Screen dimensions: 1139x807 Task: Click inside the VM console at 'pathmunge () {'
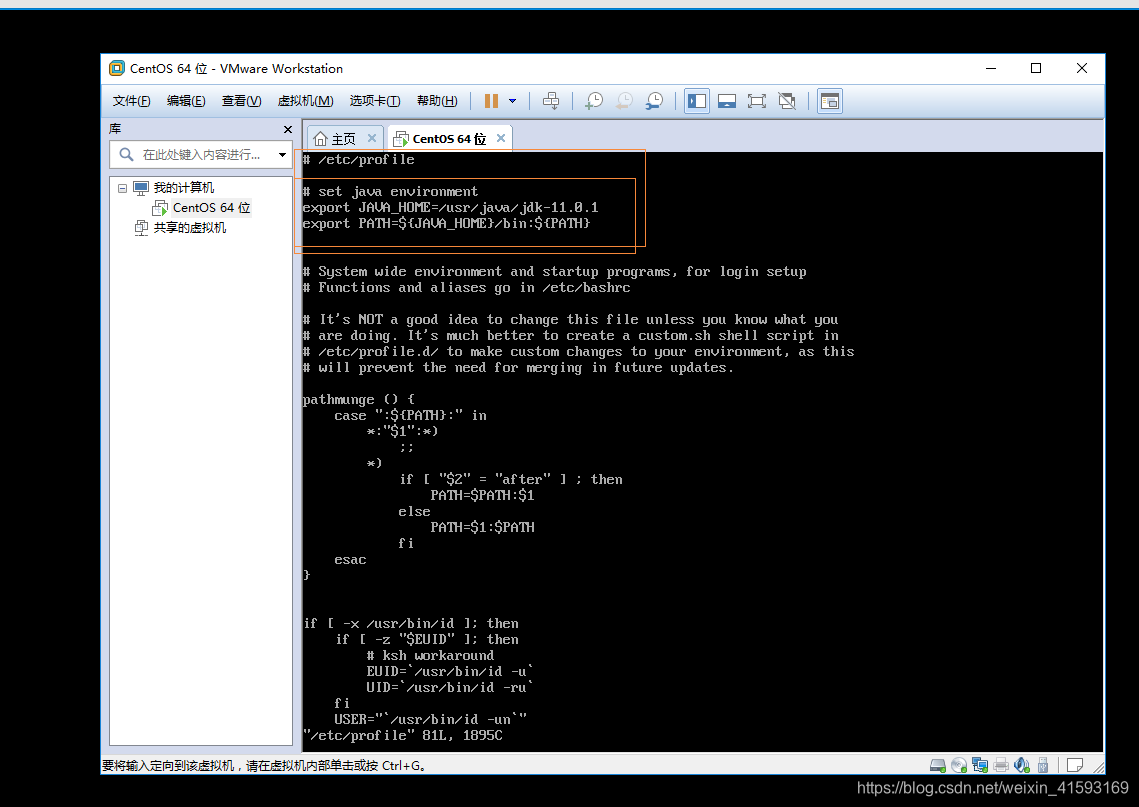pos(359,400)
